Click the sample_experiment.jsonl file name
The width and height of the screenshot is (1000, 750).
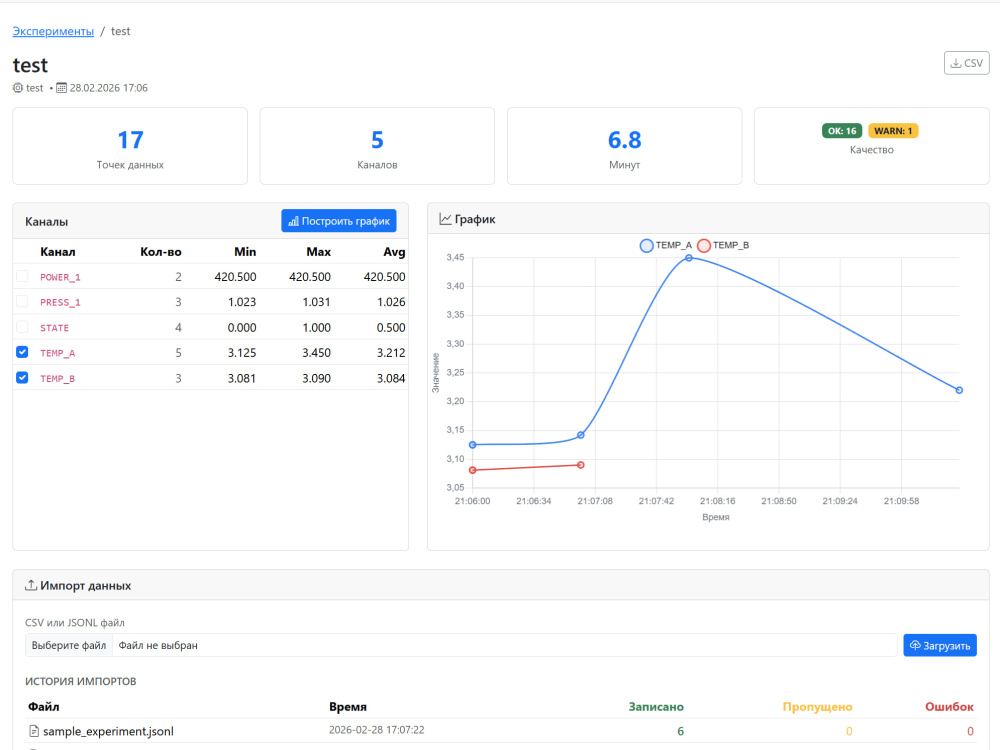[x=108, y=731]
